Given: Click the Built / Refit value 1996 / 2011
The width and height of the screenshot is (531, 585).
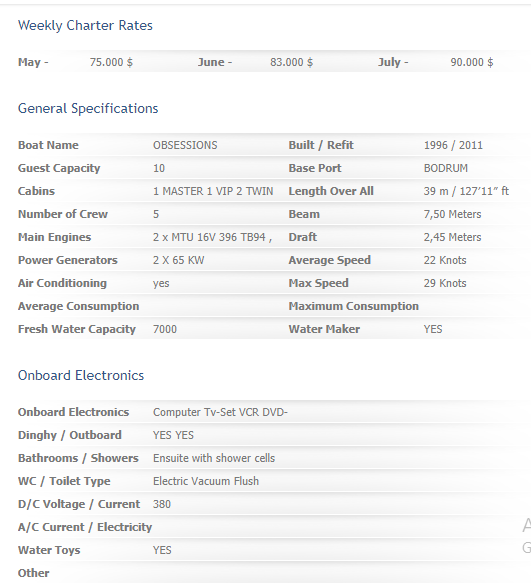Looking at the screenshot, I should point(453,145).
